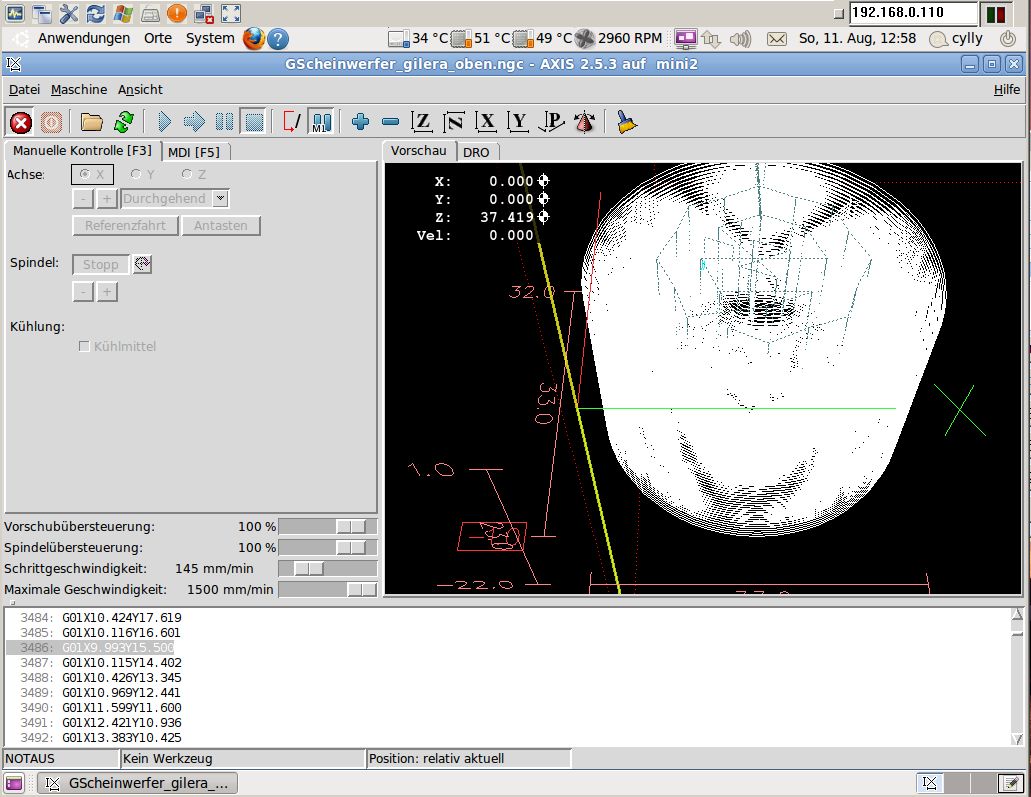Image resolution: width=1031 pixels, height=797 pixels.
Task: Jog axis negative with minus button
Action: (83, 199)
